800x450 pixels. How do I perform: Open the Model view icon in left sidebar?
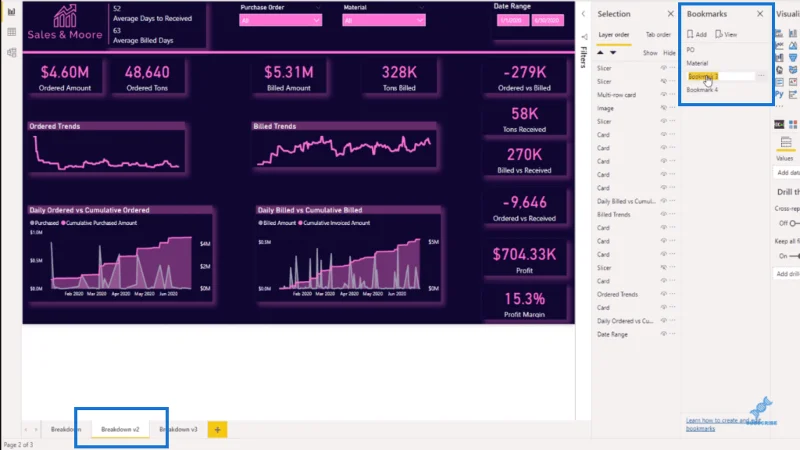(x=11, y=53)
